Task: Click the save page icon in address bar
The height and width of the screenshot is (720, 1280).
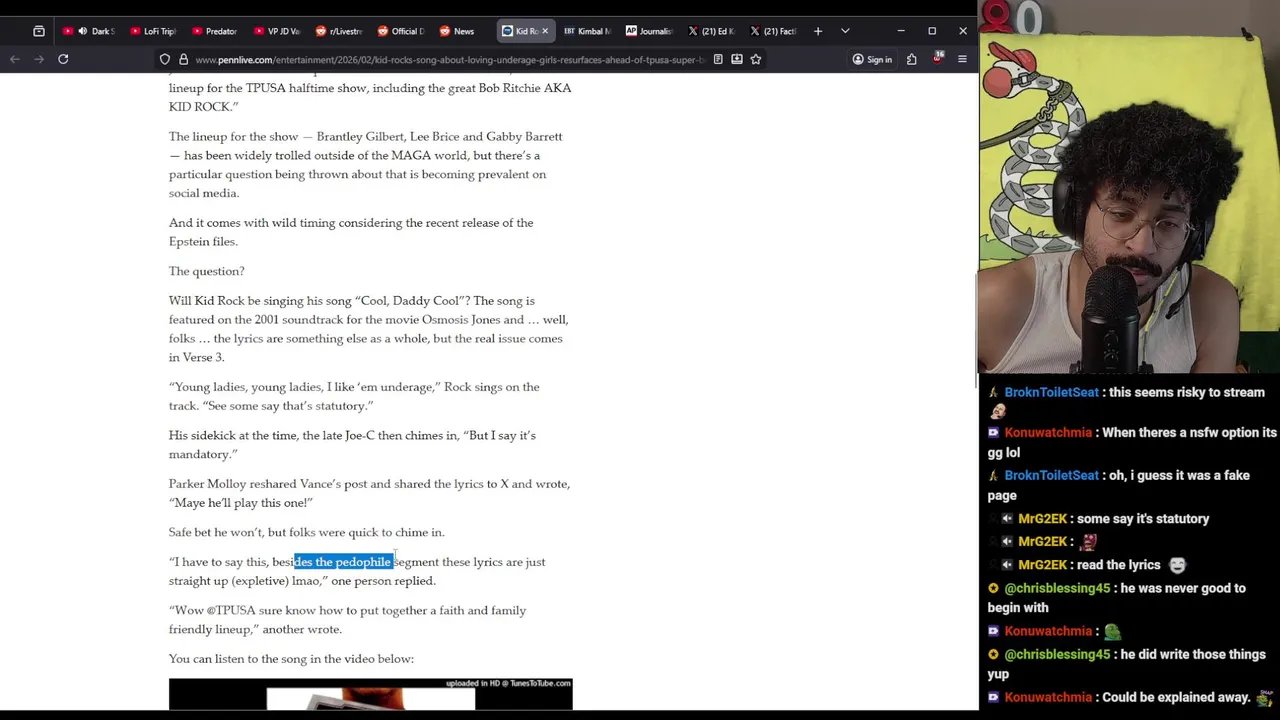Action: click(x=737, y=59)
